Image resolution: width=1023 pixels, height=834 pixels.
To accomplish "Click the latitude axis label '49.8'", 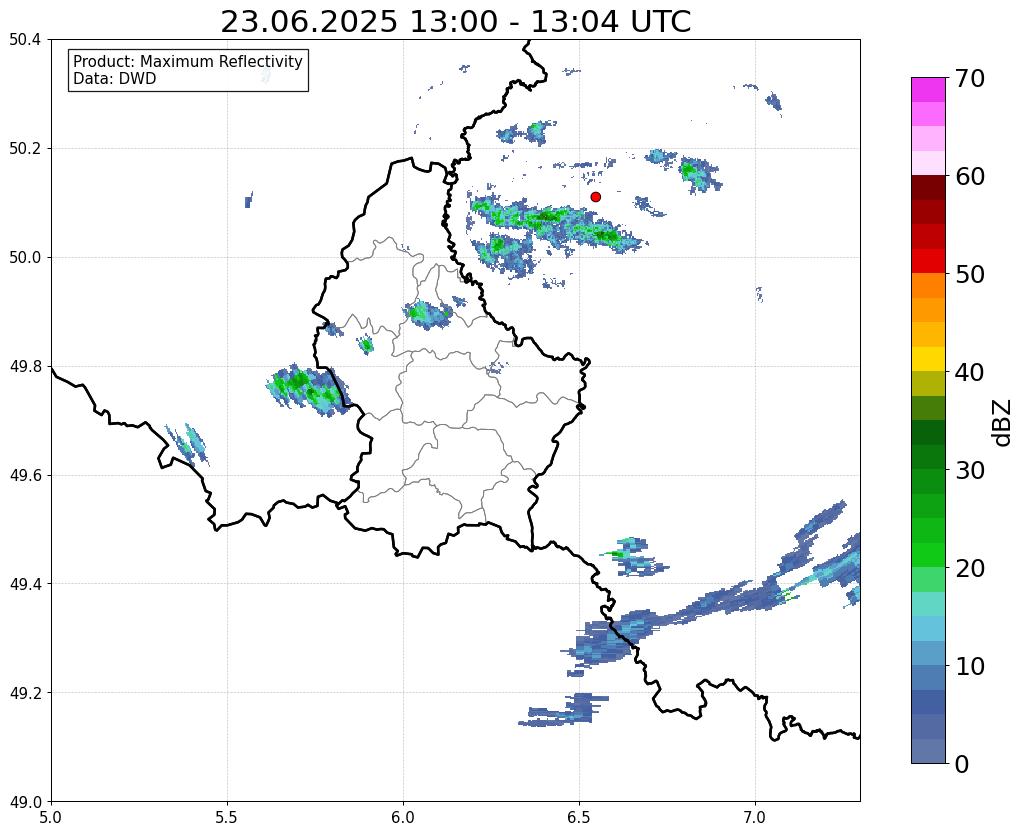I will (x=25, y=367).
